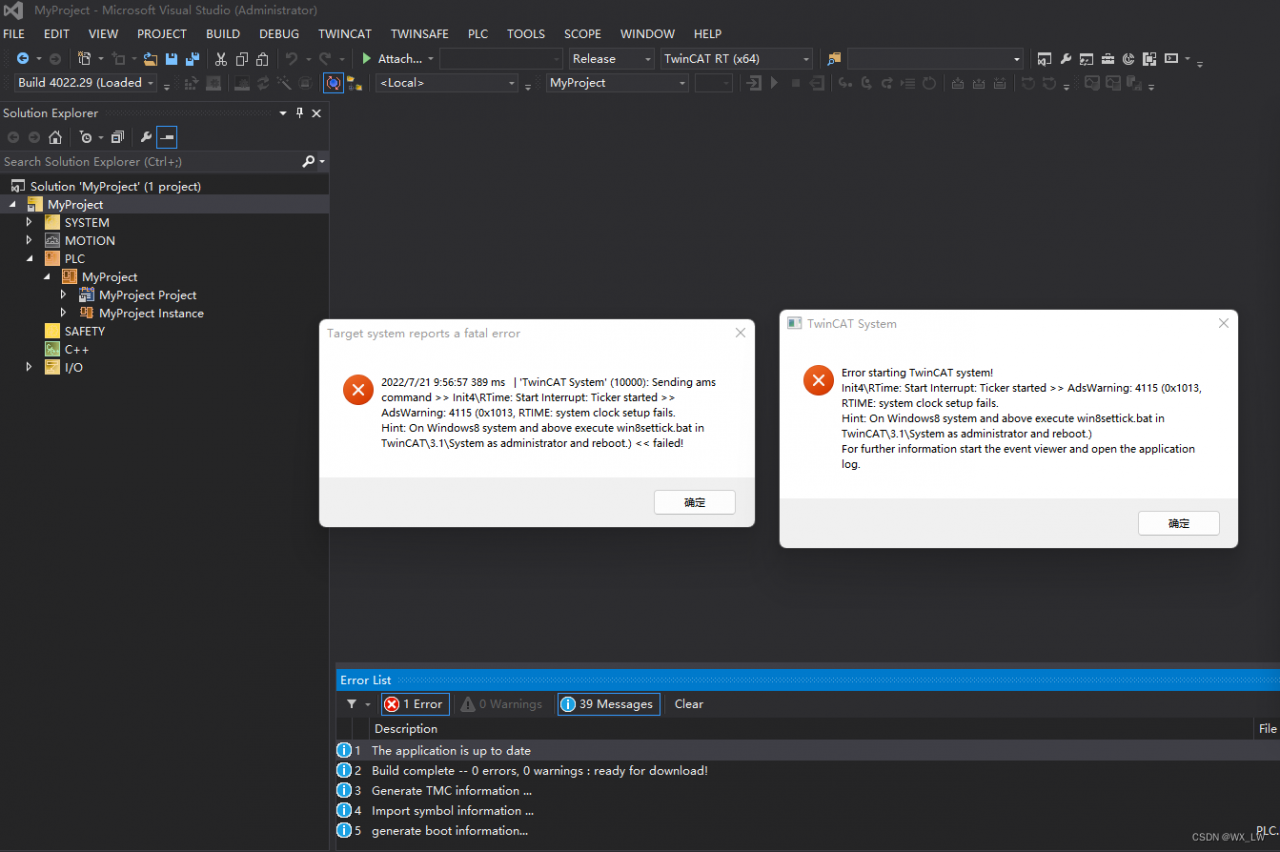This screenshot has width=1280, height=852.
Task: Click the Toolbox icon in the toolbar
Action: point(1107,59)
